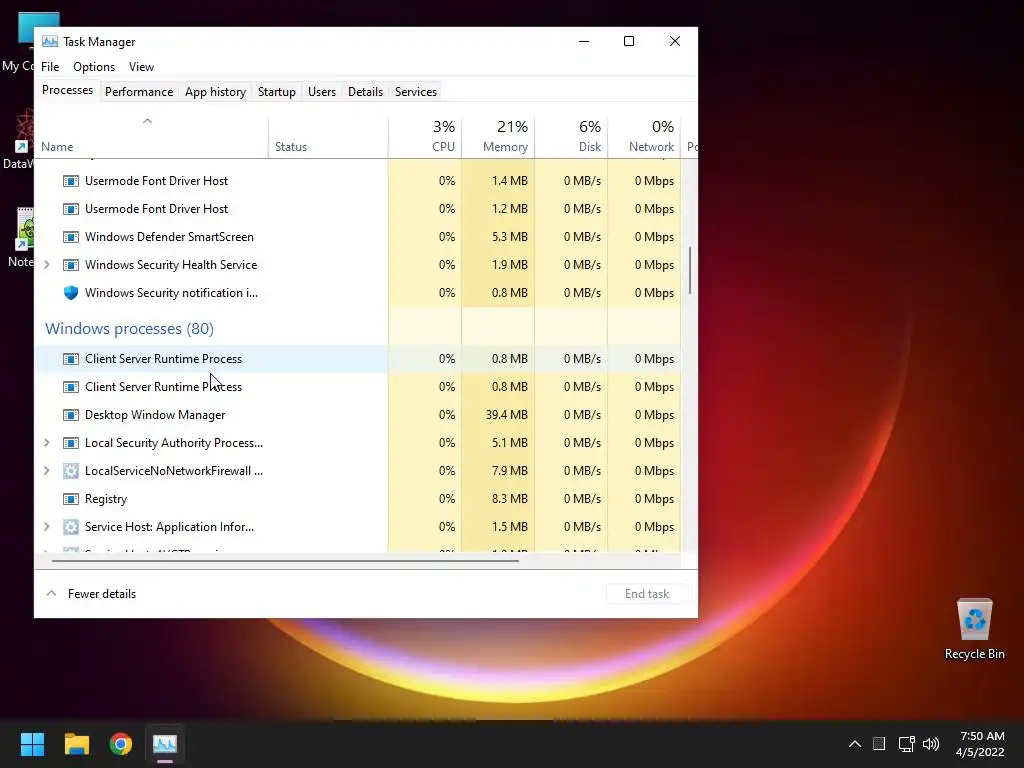Viewport: 1024px width, 768px height.
Task: Switch to the App history tab
Action: tap(216, 92)
